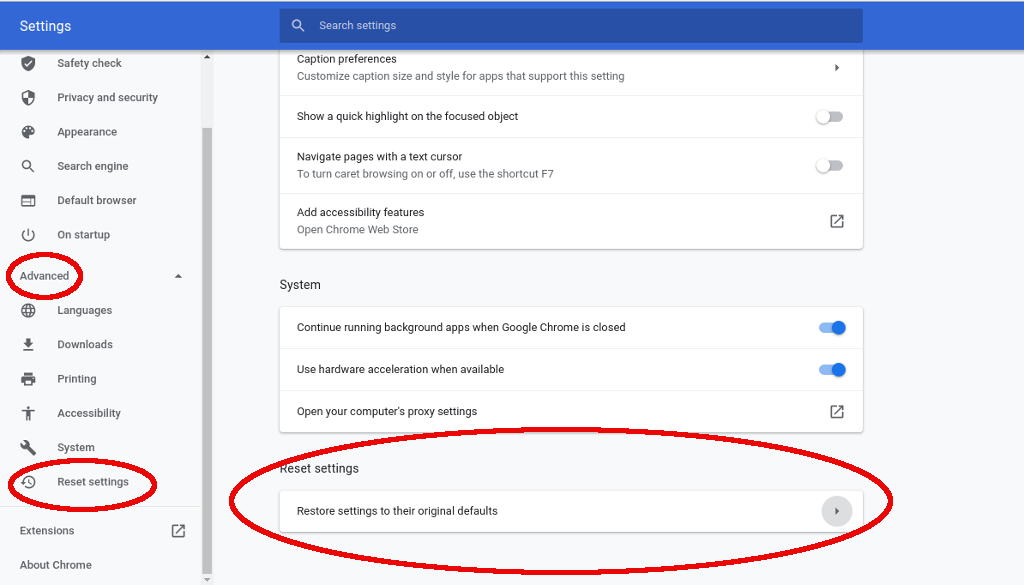Image resolution: width=1024 pixels, height=585 pixels.
Task: Focus the Search settings field
Action: tap(580, 26)
